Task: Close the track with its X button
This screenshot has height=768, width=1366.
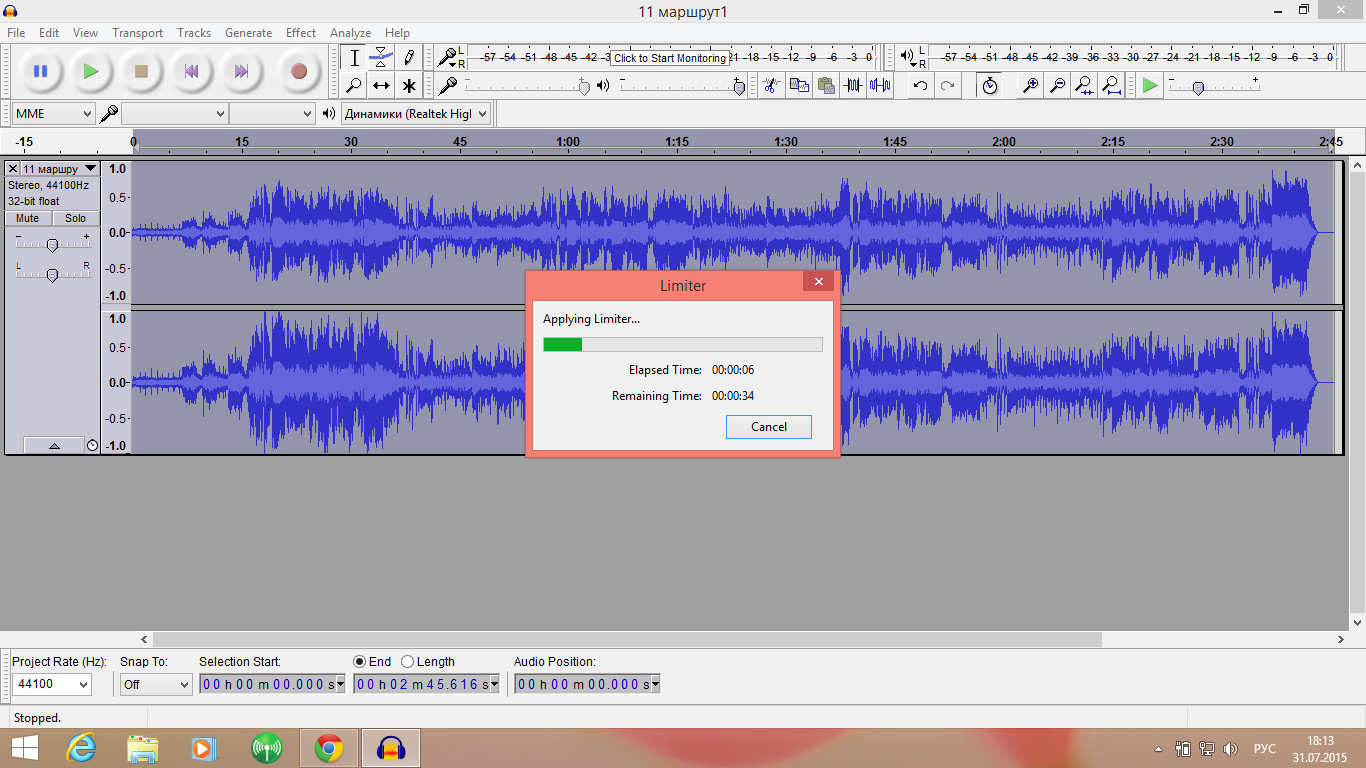Action: (x=13, y=169)
